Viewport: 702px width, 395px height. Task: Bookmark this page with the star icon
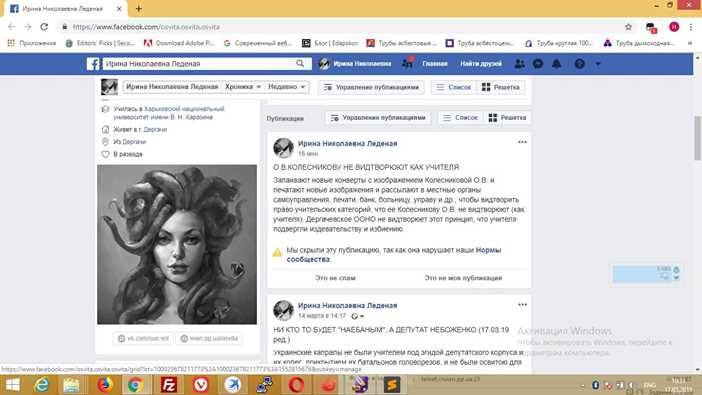coord(629,27)
